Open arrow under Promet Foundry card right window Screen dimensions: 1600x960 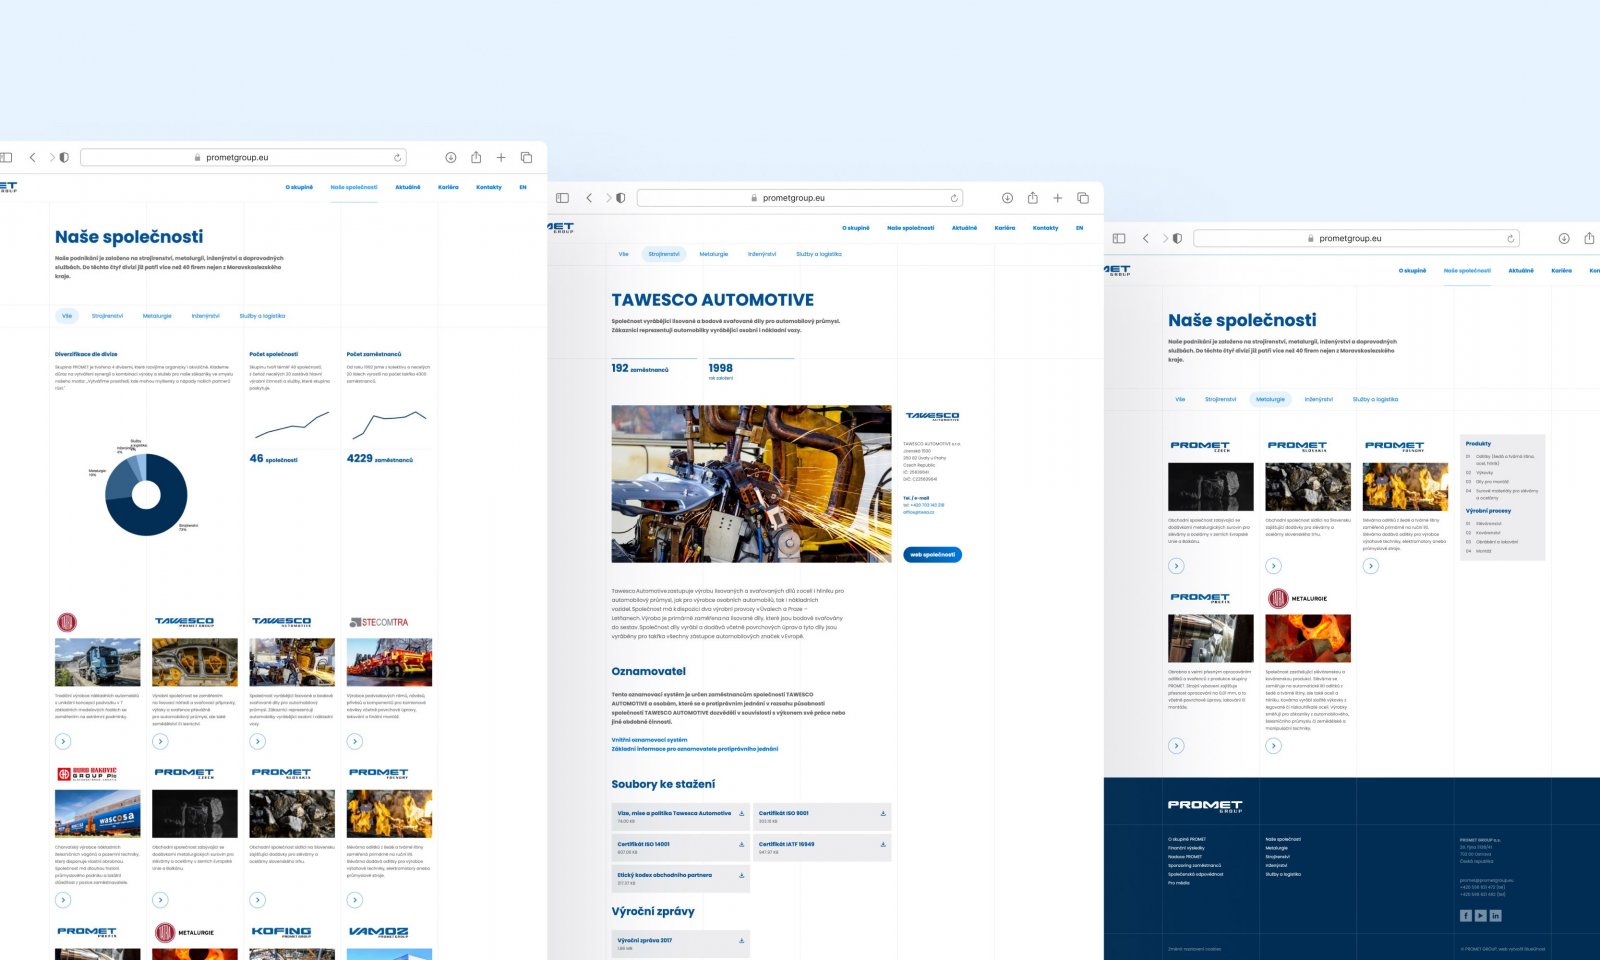[1371, 566]
